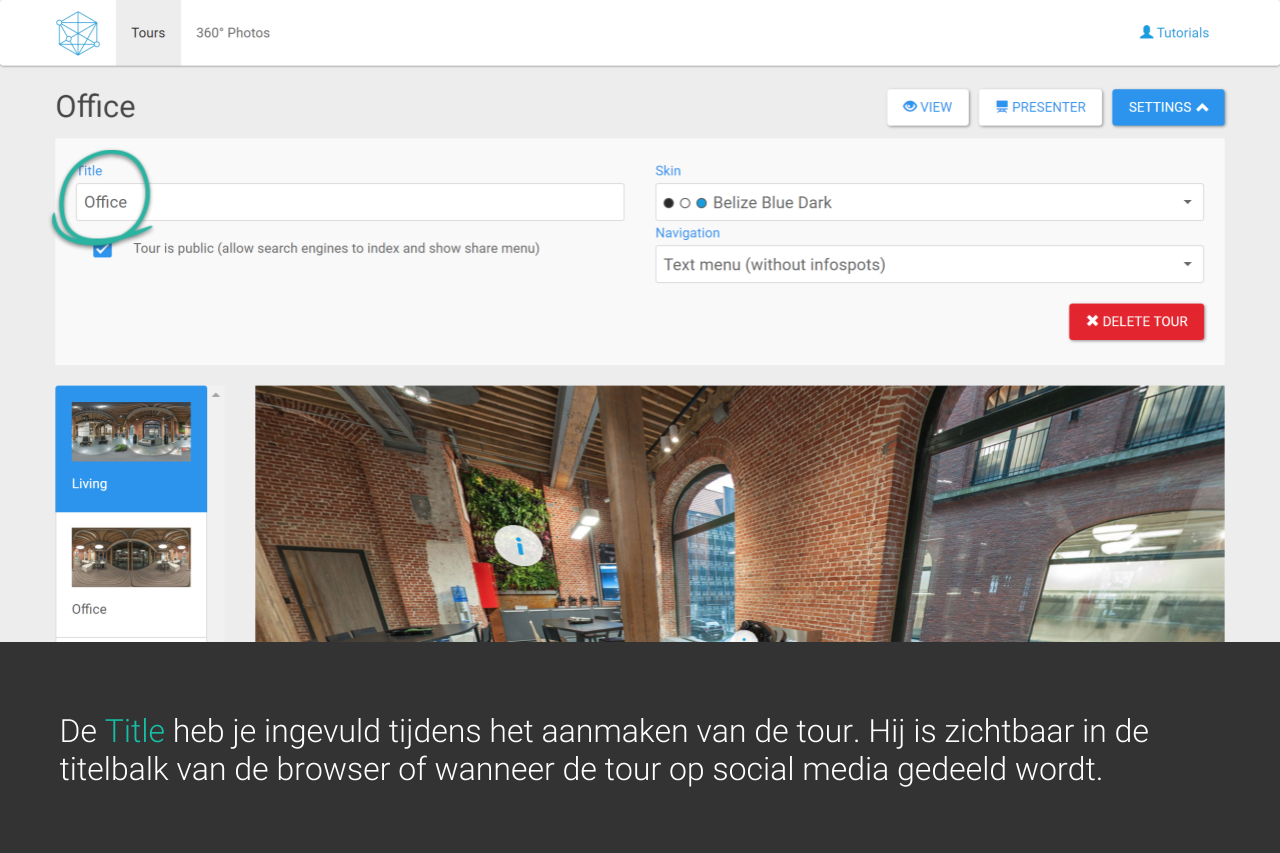Click into the Title input field
This screenshot has height=853, width=1280.
point(350,202)
